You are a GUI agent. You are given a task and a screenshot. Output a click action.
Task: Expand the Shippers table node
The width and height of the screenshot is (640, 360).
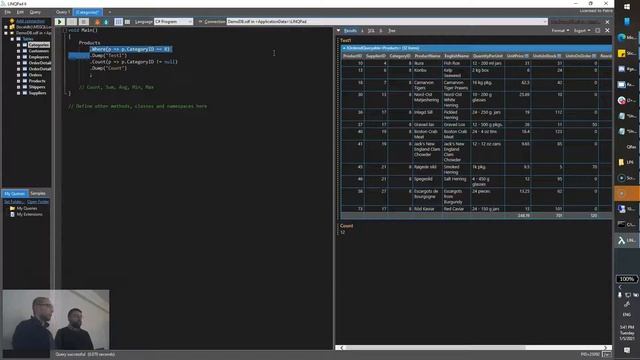click(18, 87)
